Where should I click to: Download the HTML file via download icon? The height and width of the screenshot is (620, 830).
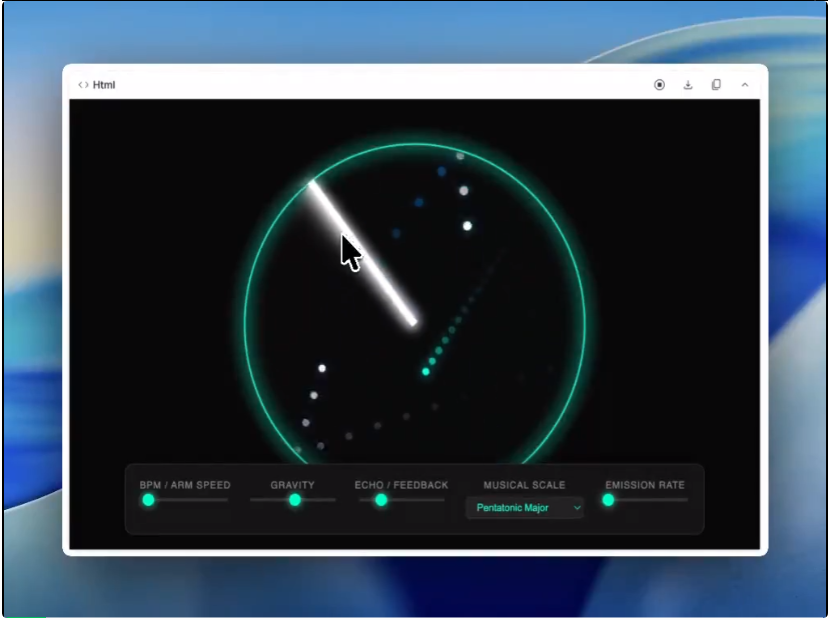coord(688,85)
